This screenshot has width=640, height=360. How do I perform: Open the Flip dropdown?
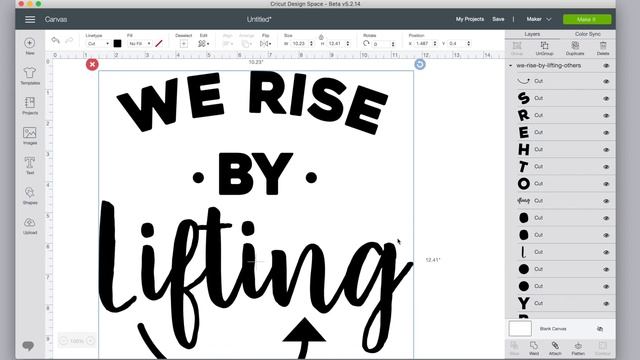coord(266,44)
